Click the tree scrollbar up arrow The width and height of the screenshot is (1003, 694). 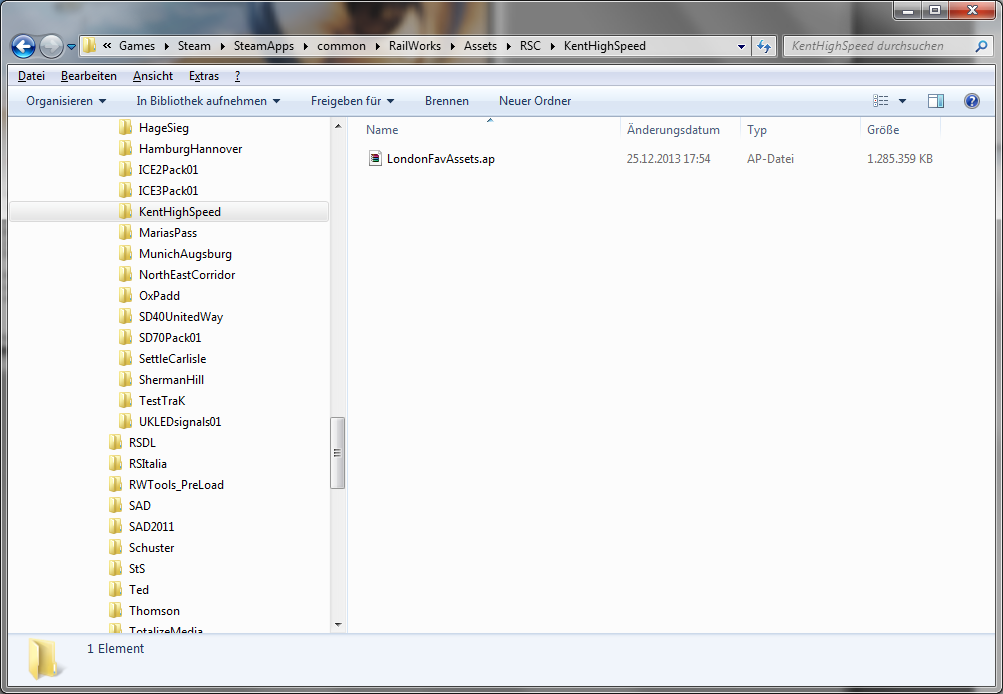coord(338,127)
